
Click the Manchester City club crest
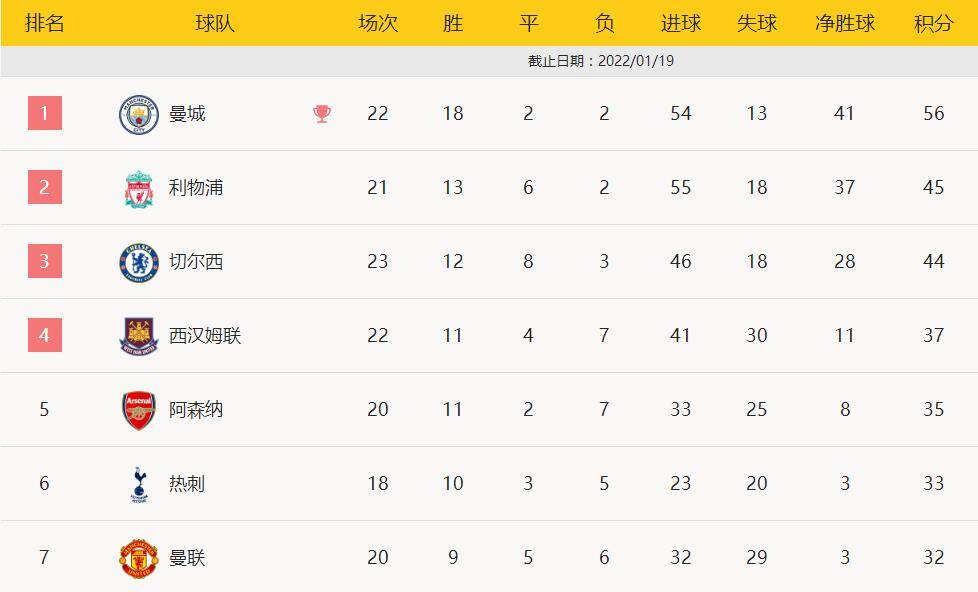(139, 114)
